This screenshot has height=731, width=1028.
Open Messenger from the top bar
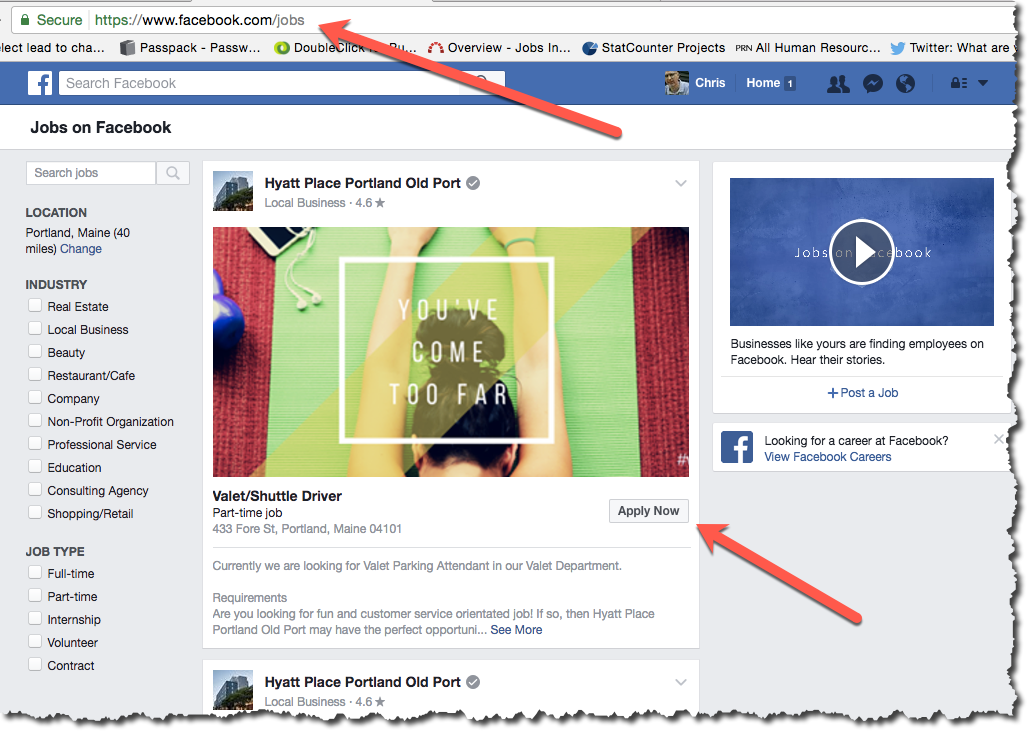[x=872, y=83]
